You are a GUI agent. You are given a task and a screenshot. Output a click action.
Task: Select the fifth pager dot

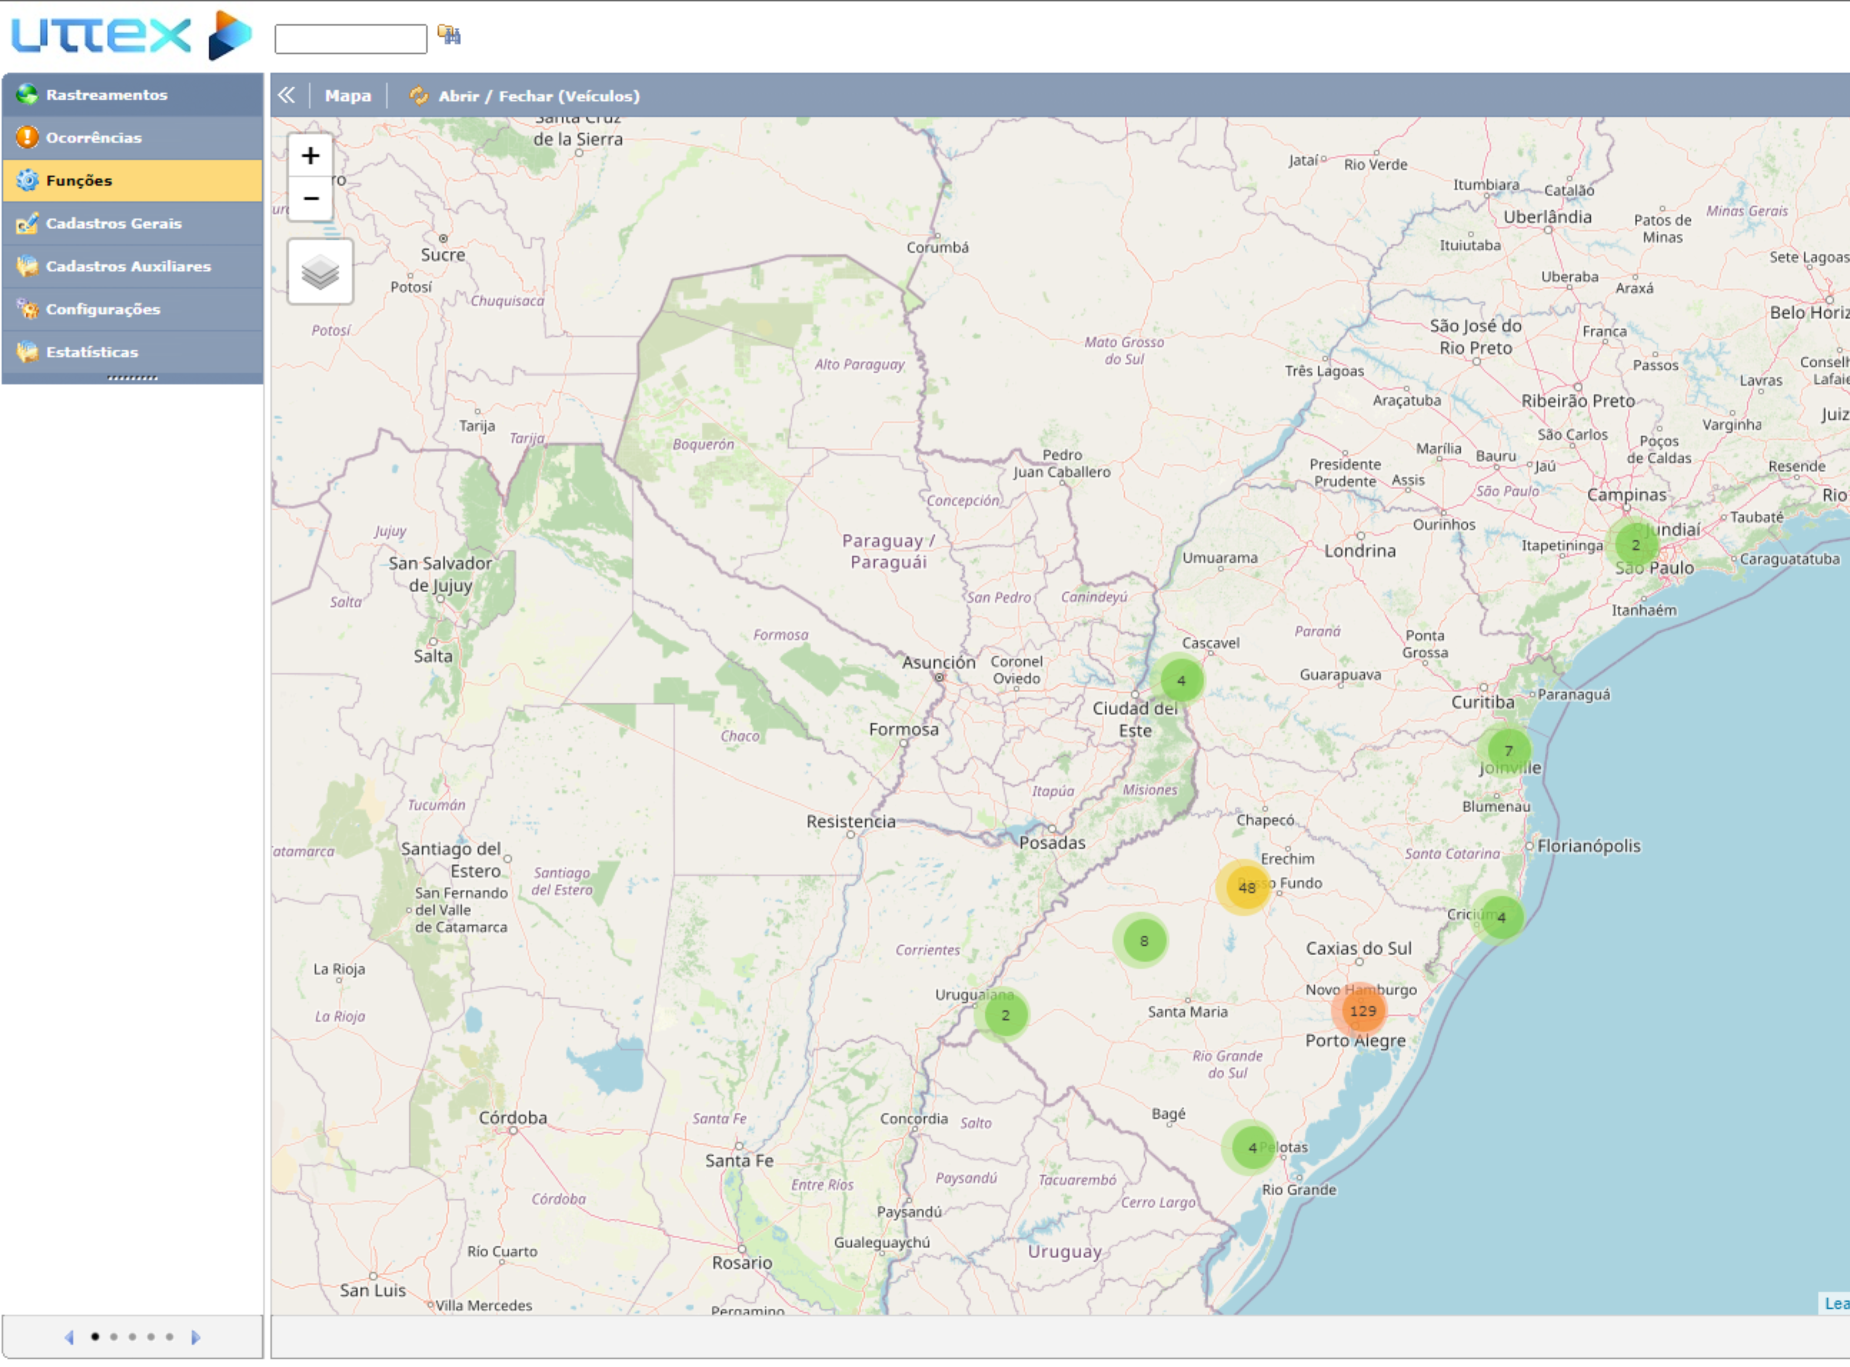click(x=170, y=1337)
